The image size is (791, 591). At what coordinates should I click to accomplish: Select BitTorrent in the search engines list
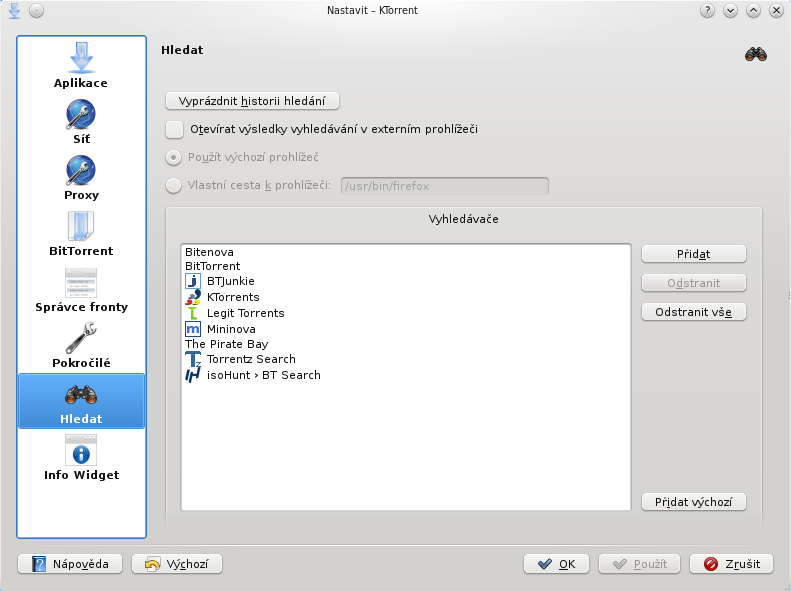pos(212,266)
